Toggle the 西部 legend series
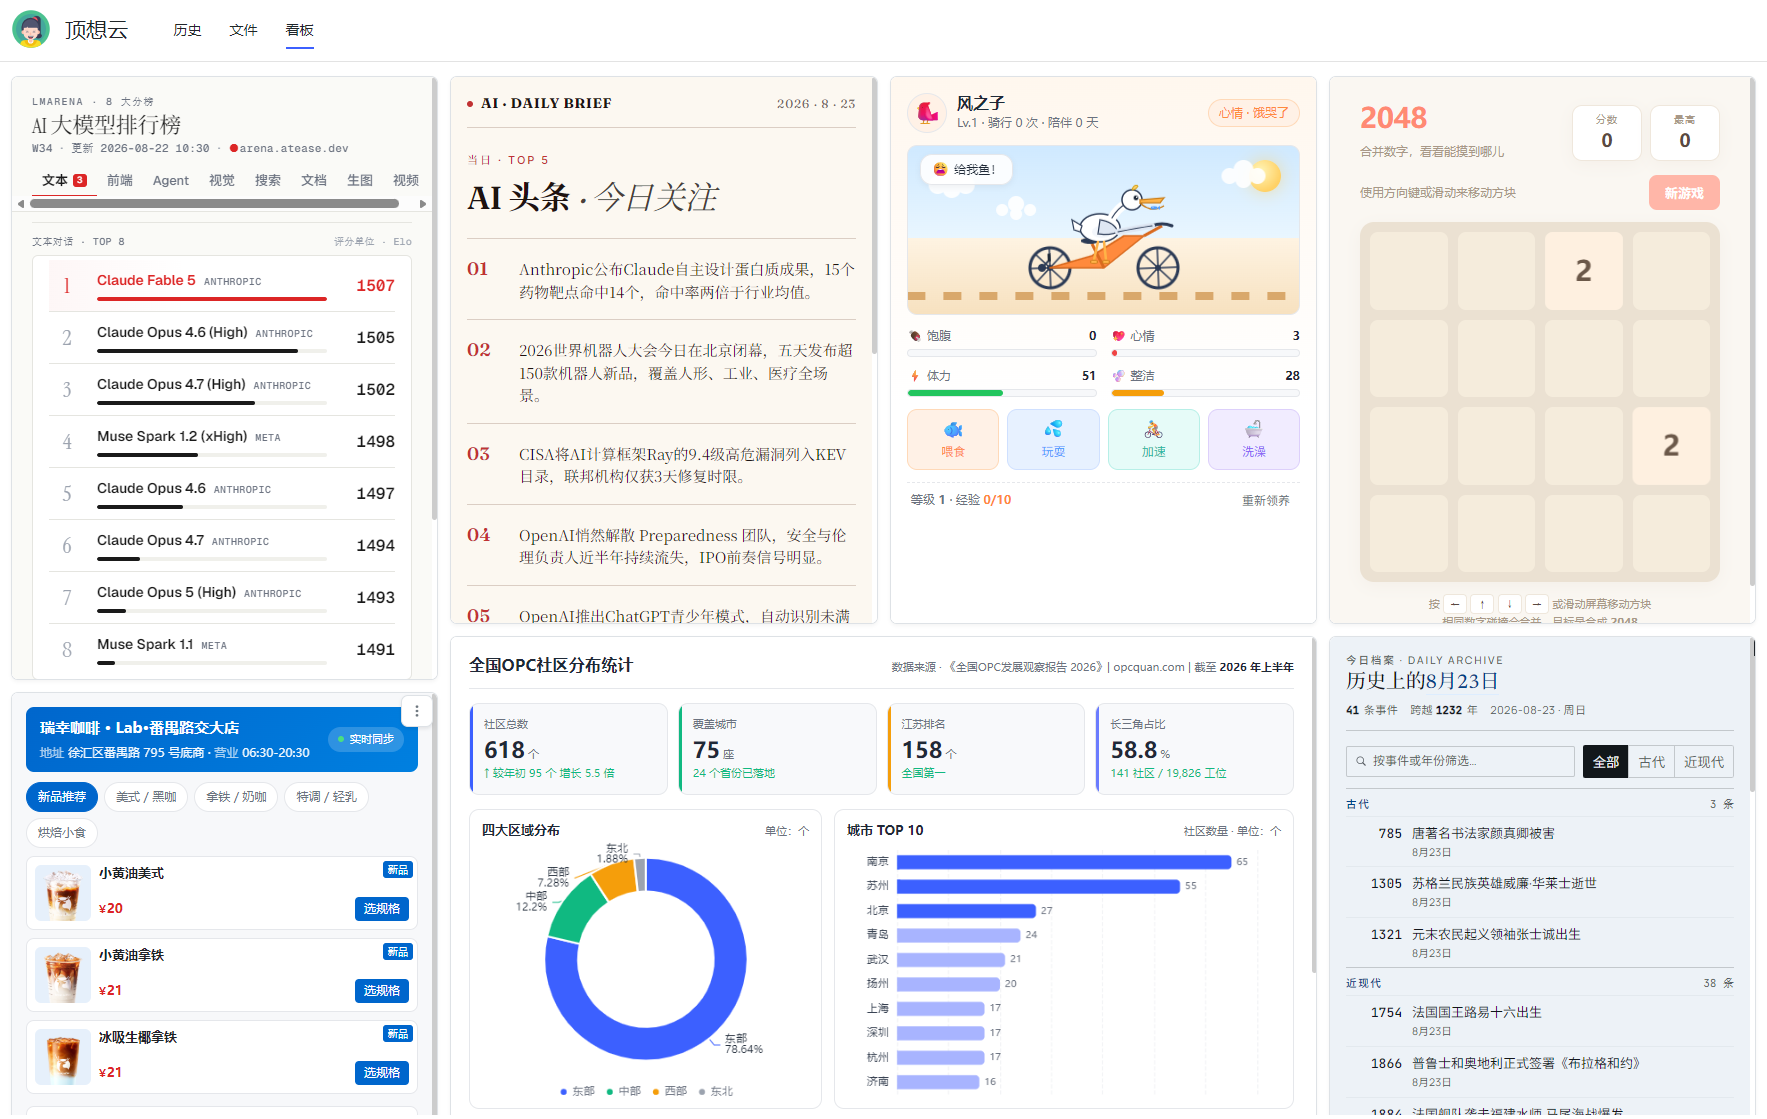 click(670, 1091)
